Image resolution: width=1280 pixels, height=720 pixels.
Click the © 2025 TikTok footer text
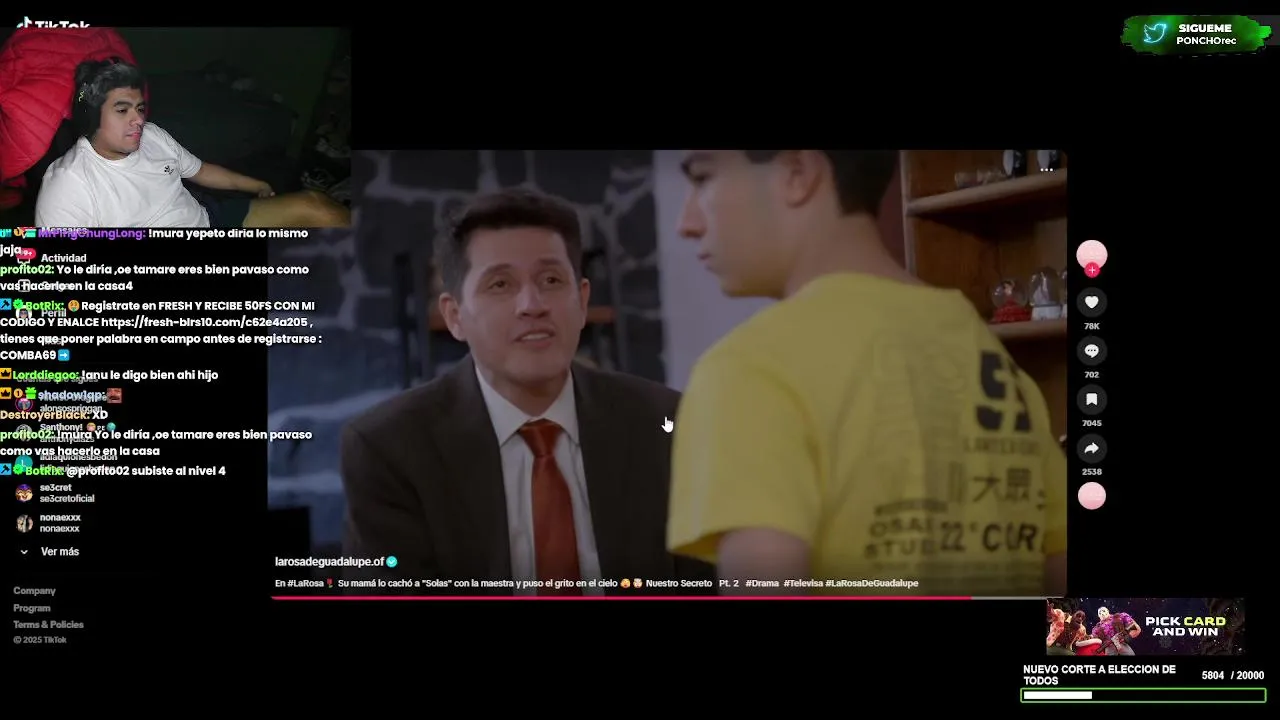(40, 640)
